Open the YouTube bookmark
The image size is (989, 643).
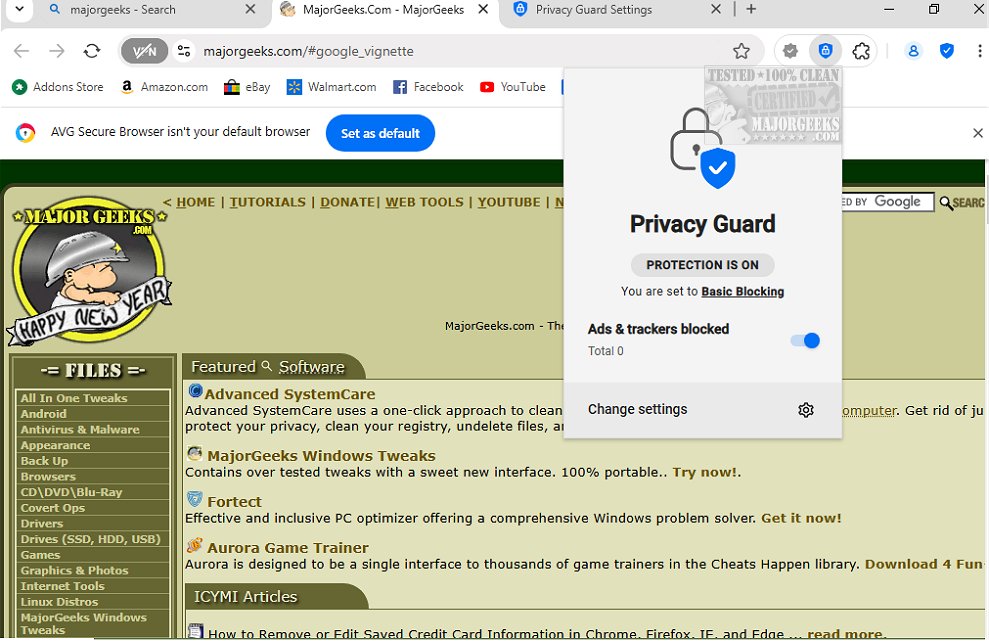(512, 87)
